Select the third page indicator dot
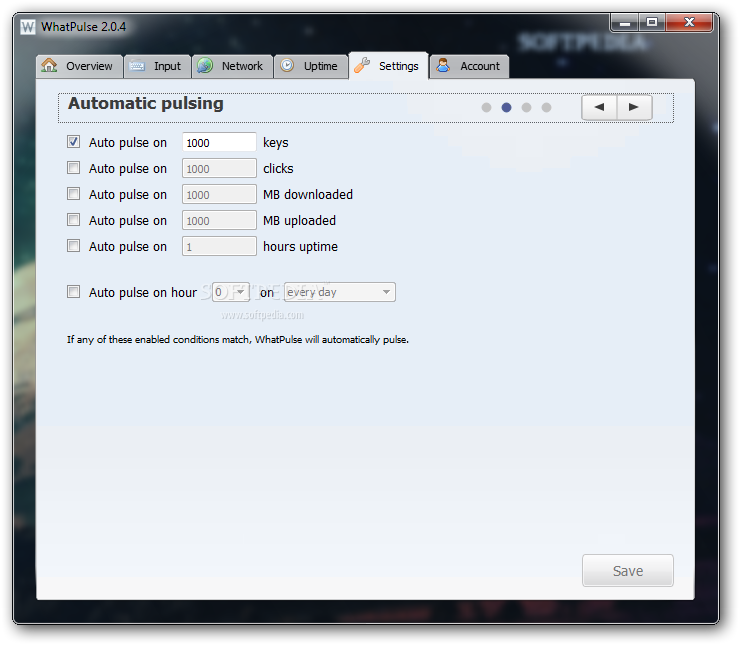 [527, 108]
